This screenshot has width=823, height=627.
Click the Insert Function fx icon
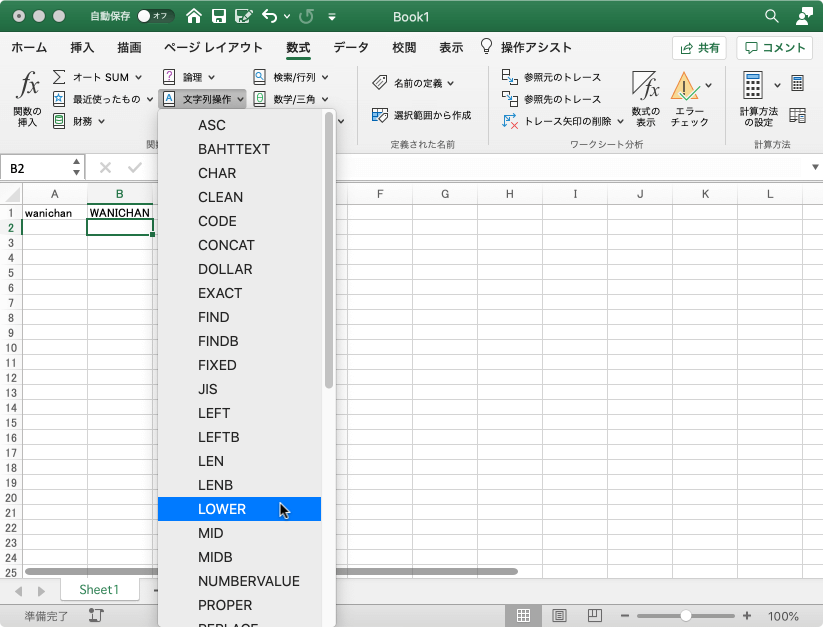click(x=27, y=86)
